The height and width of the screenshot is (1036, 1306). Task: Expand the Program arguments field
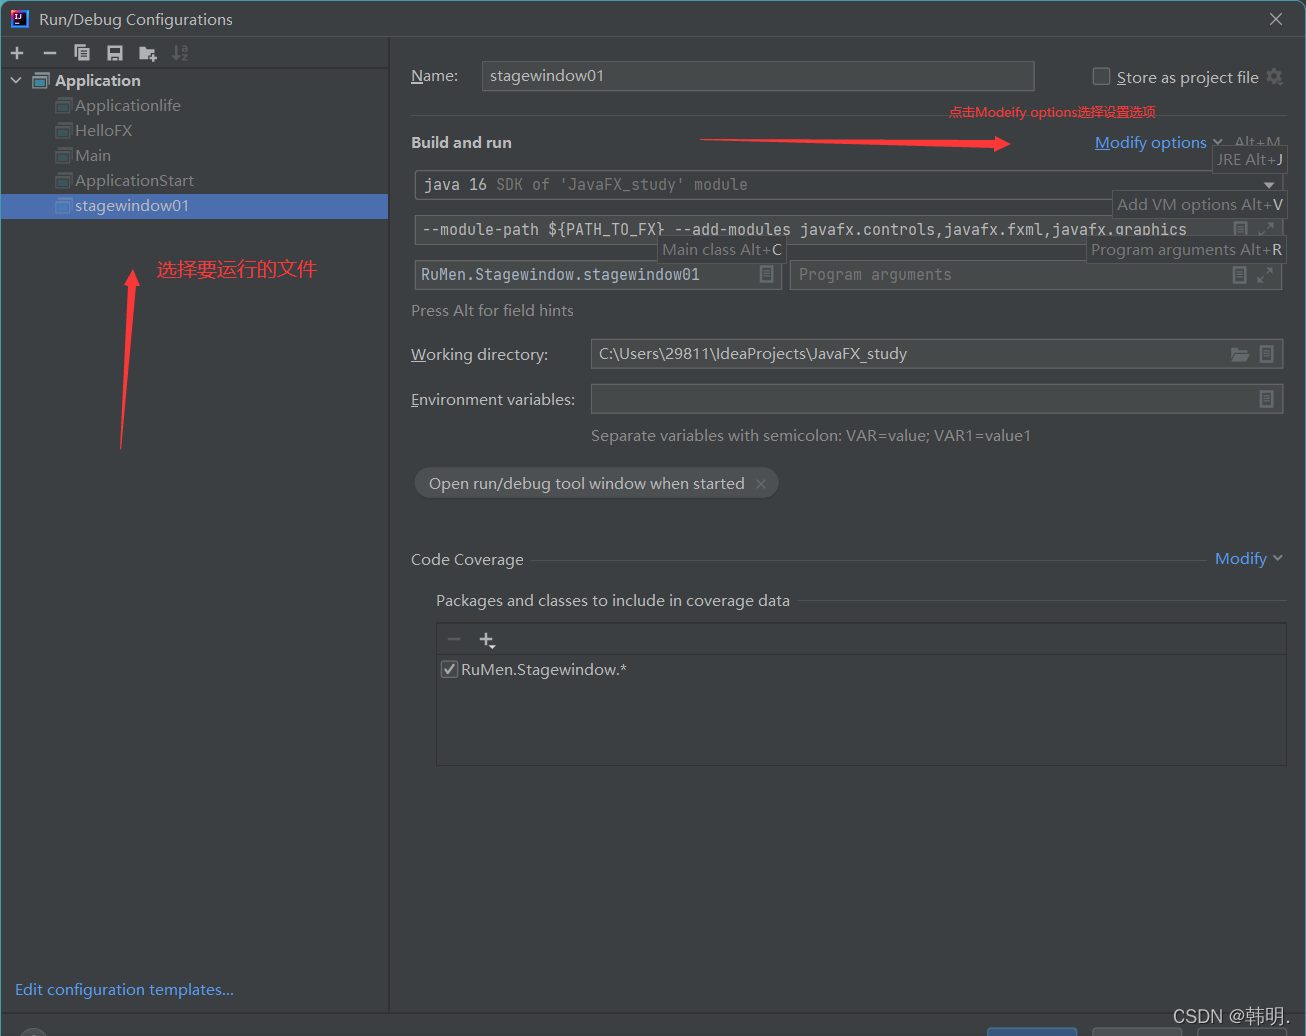[x=1265, y=275]
